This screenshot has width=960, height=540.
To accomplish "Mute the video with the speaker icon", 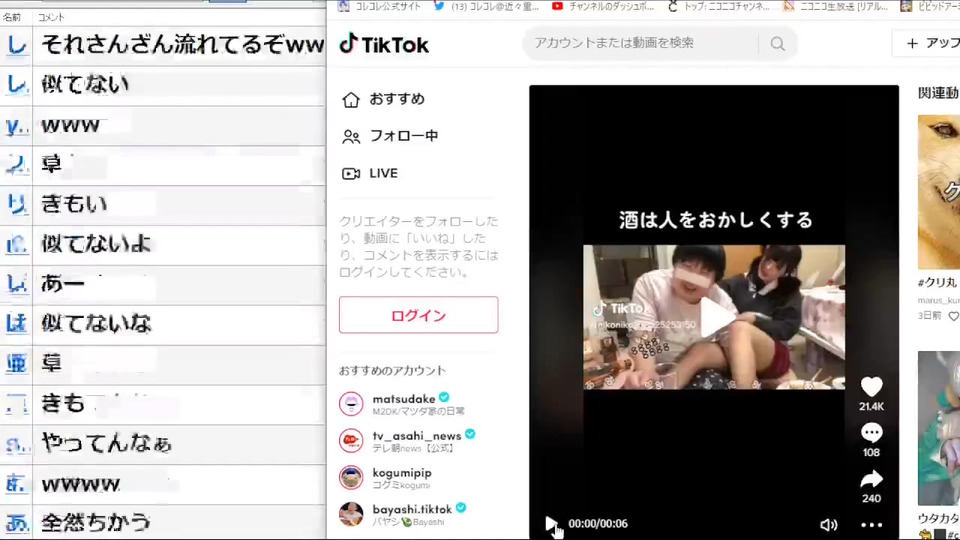I will (x=828, y=525).
